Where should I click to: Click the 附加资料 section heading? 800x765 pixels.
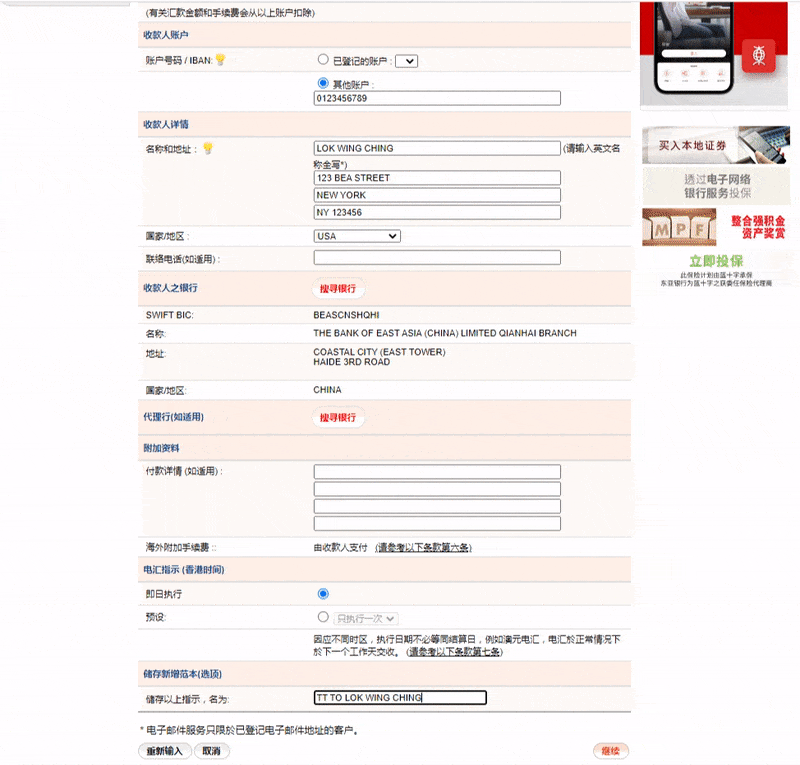(161, 448)
